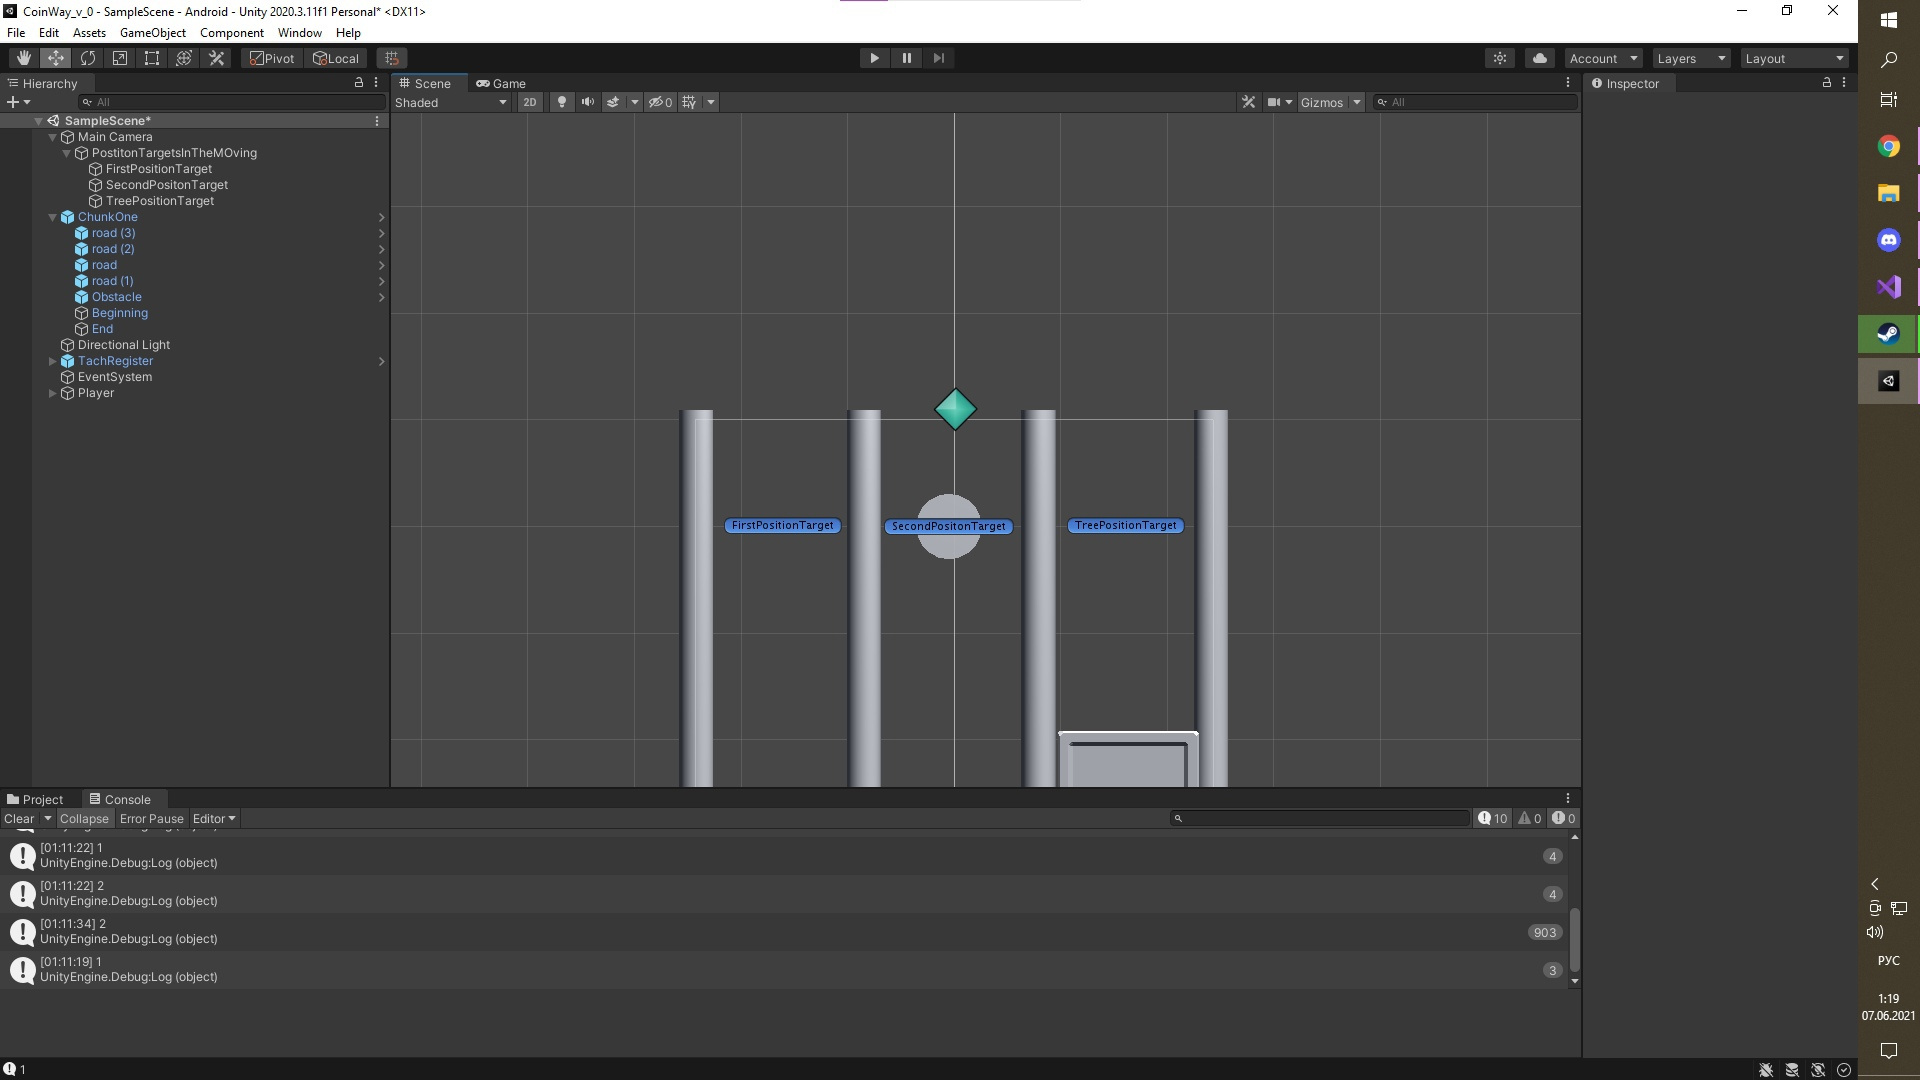Toggle scene audio

[x=587, y=102]
